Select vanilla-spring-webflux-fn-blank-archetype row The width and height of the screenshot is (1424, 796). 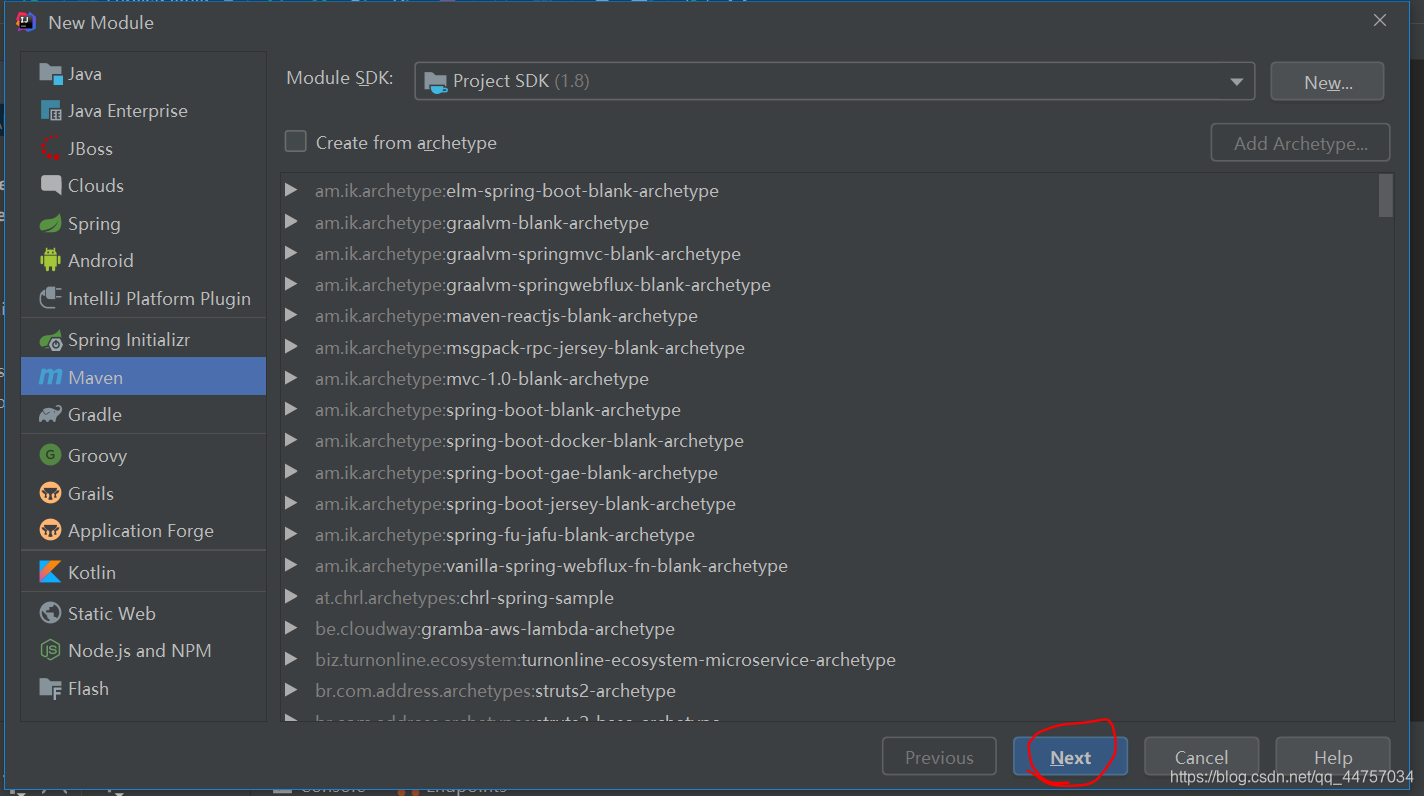point(829,565)
